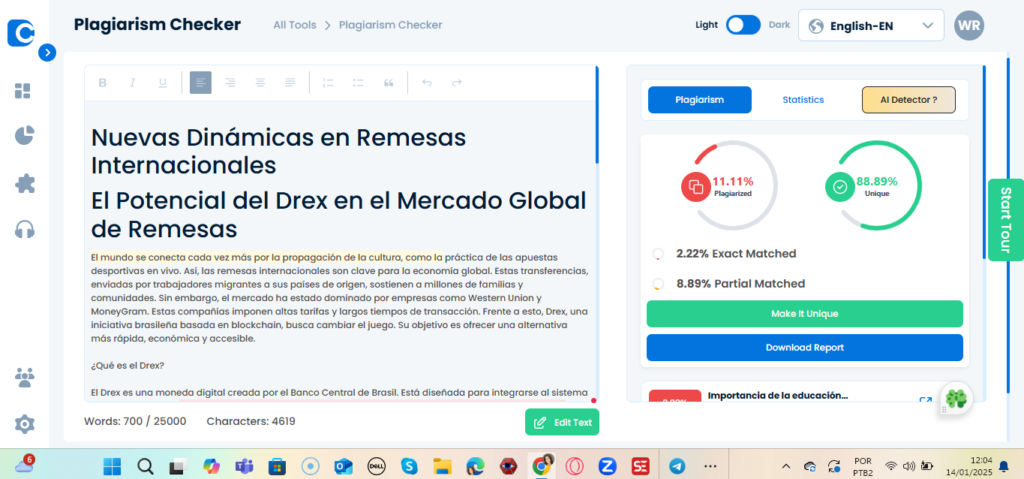The height and width of the screenshot is (479, 1024).
Task: Open Windows taskbar search
Action: pyautogui.click(x=145, y=466)
